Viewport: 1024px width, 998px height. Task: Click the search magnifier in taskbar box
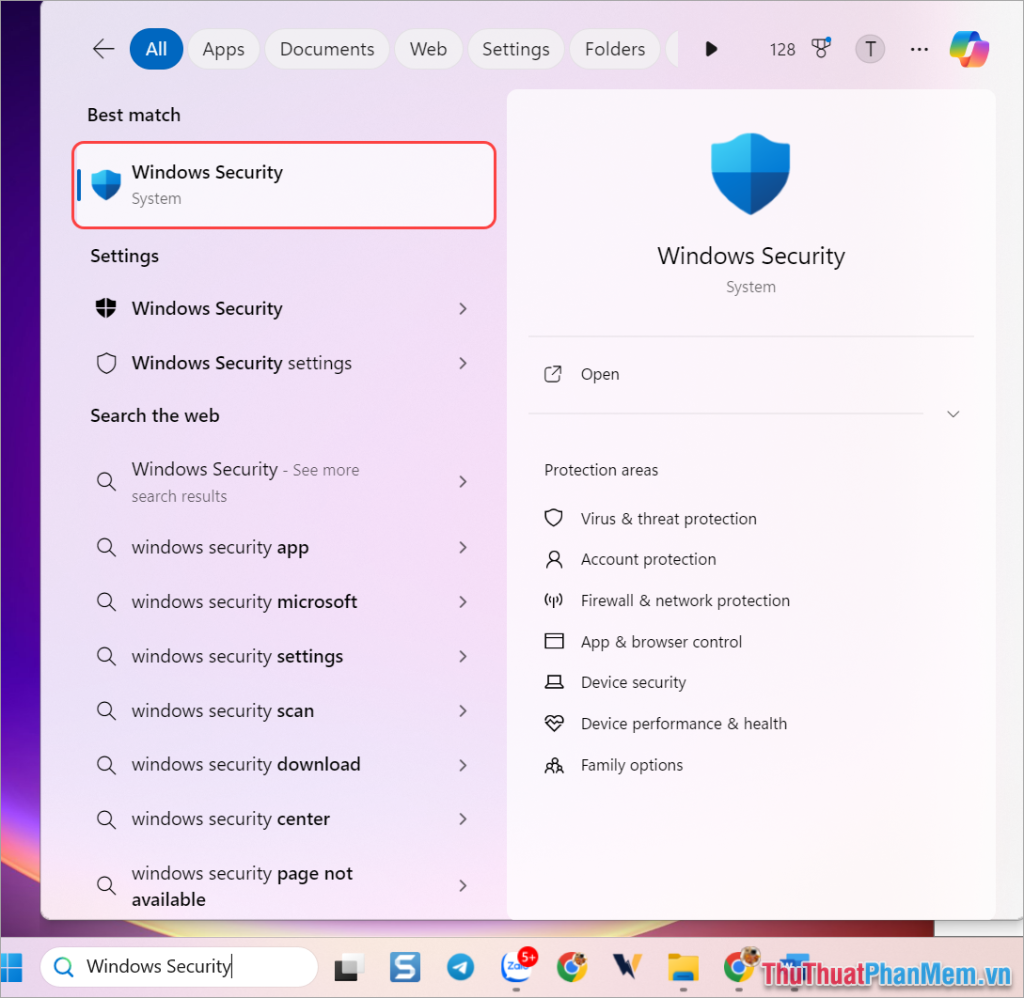[63, 967]
